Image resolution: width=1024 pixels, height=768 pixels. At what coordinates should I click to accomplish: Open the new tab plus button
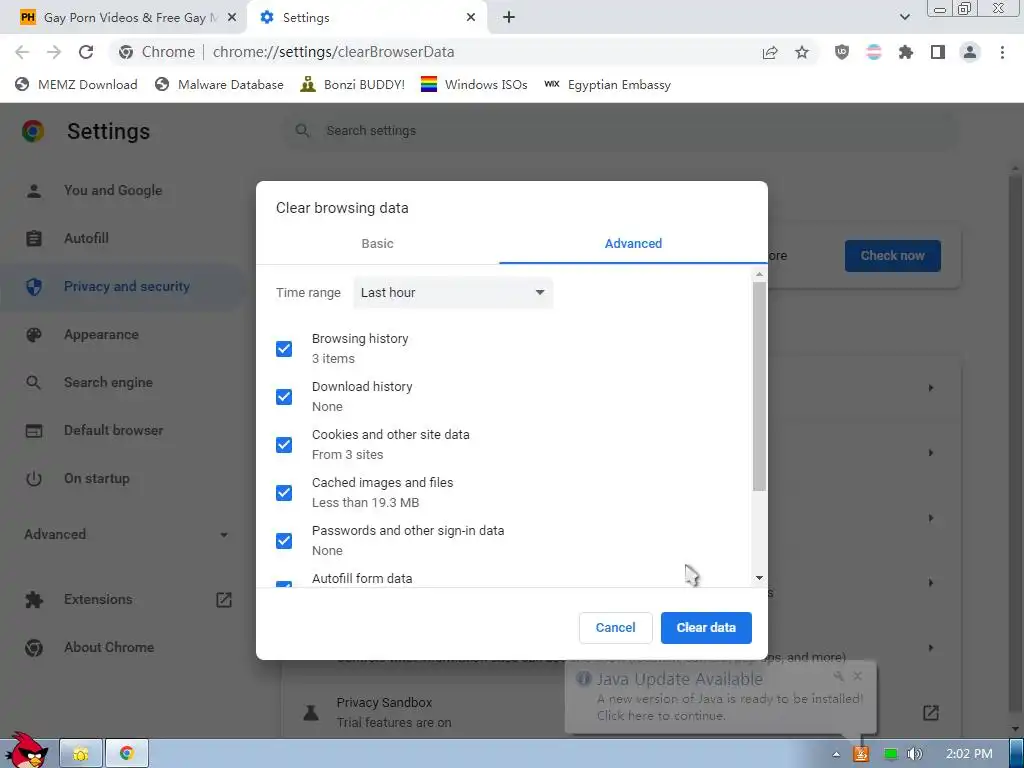509,18
